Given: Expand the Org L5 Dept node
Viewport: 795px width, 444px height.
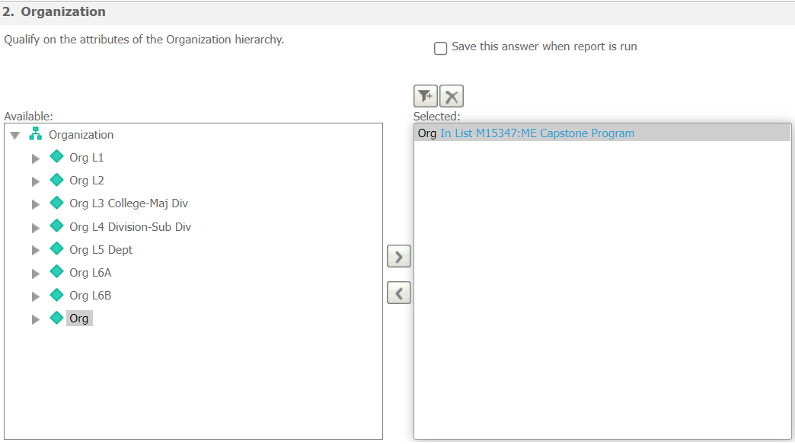Looking at the screenshot, I should point(35,250).
